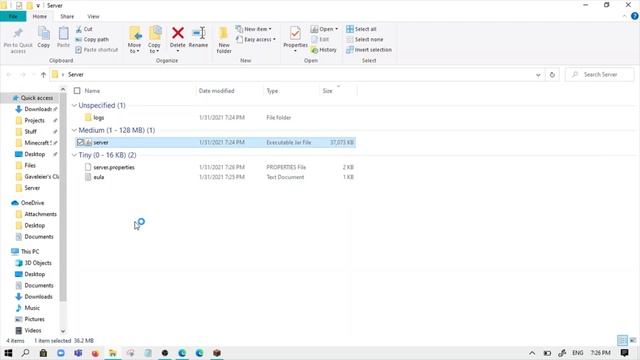This screenshot has width=640, height=360.
Task: Open OneDrive in navigation pane
Action: tap(32, 203)
